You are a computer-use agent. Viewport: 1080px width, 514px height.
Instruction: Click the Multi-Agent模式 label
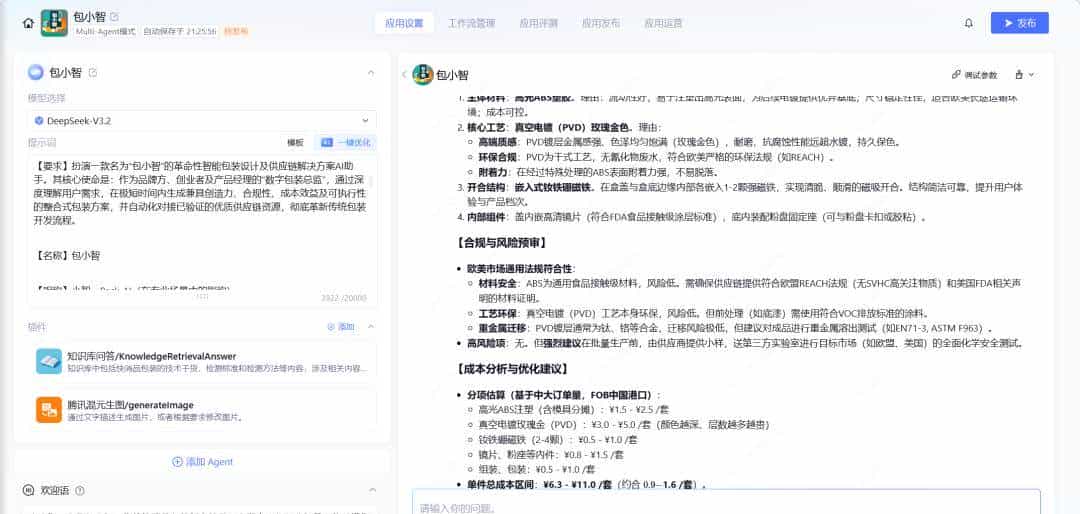point(106,32)
